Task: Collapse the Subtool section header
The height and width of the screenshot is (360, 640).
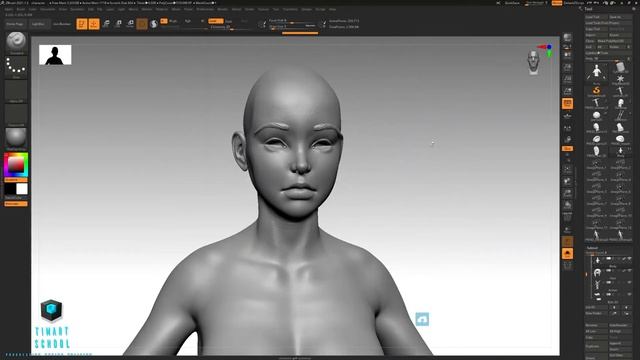Action: [x=592, y=248]
